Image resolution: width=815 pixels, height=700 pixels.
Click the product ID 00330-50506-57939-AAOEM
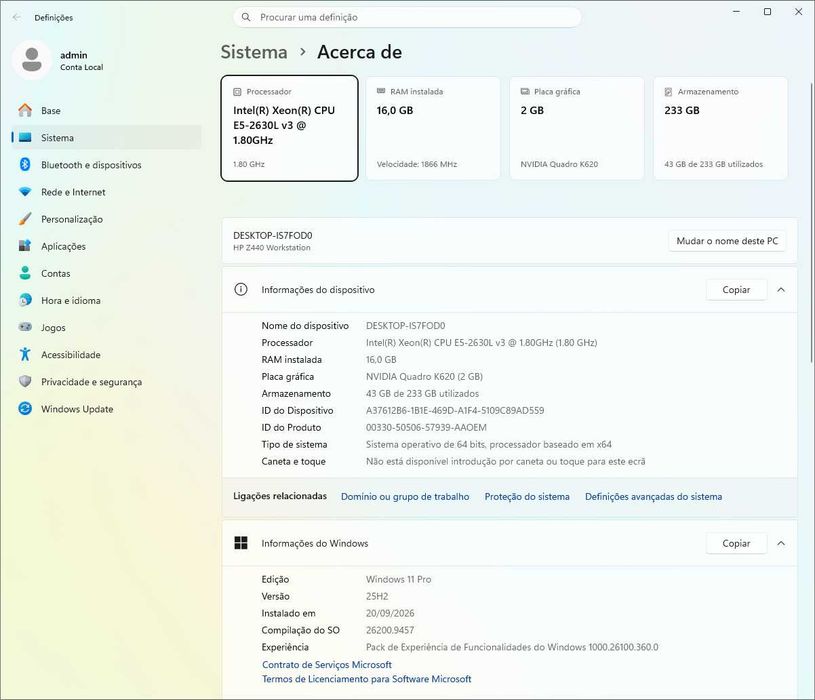tap(426, 428)
